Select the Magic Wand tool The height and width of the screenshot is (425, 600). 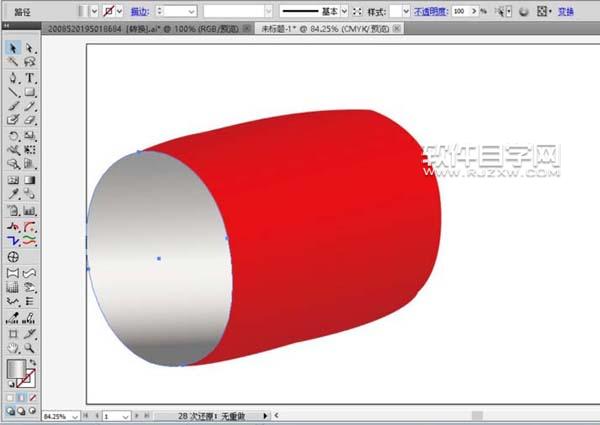pyautogui.click(x=13, y=62)
